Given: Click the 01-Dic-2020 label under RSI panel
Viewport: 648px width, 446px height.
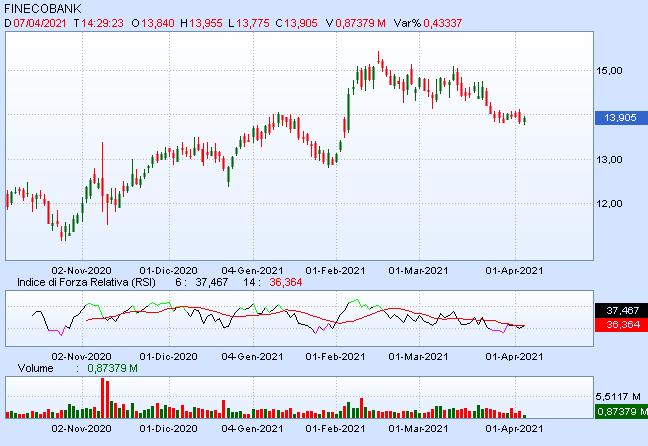Looking at the screenshot, I should click(x=168, y=356).
